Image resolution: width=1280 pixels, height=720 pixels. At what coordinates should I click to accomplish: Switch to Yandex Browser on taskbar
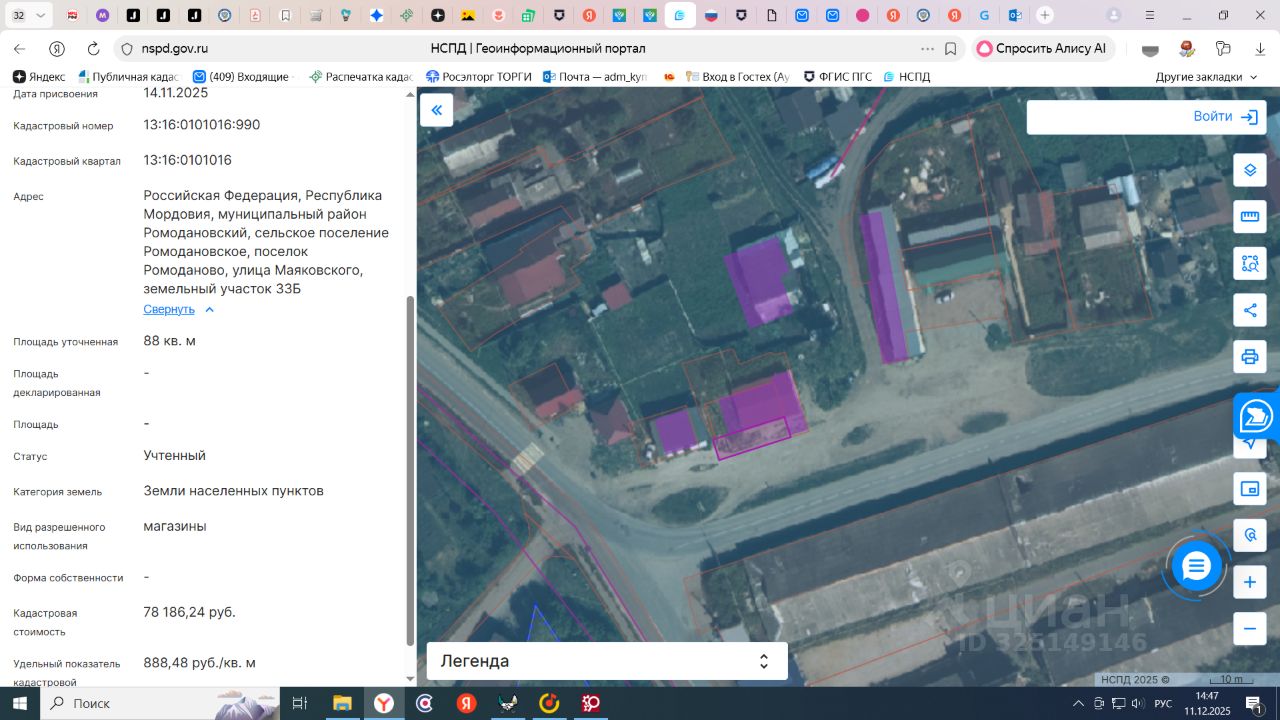(x=384, y=703)
